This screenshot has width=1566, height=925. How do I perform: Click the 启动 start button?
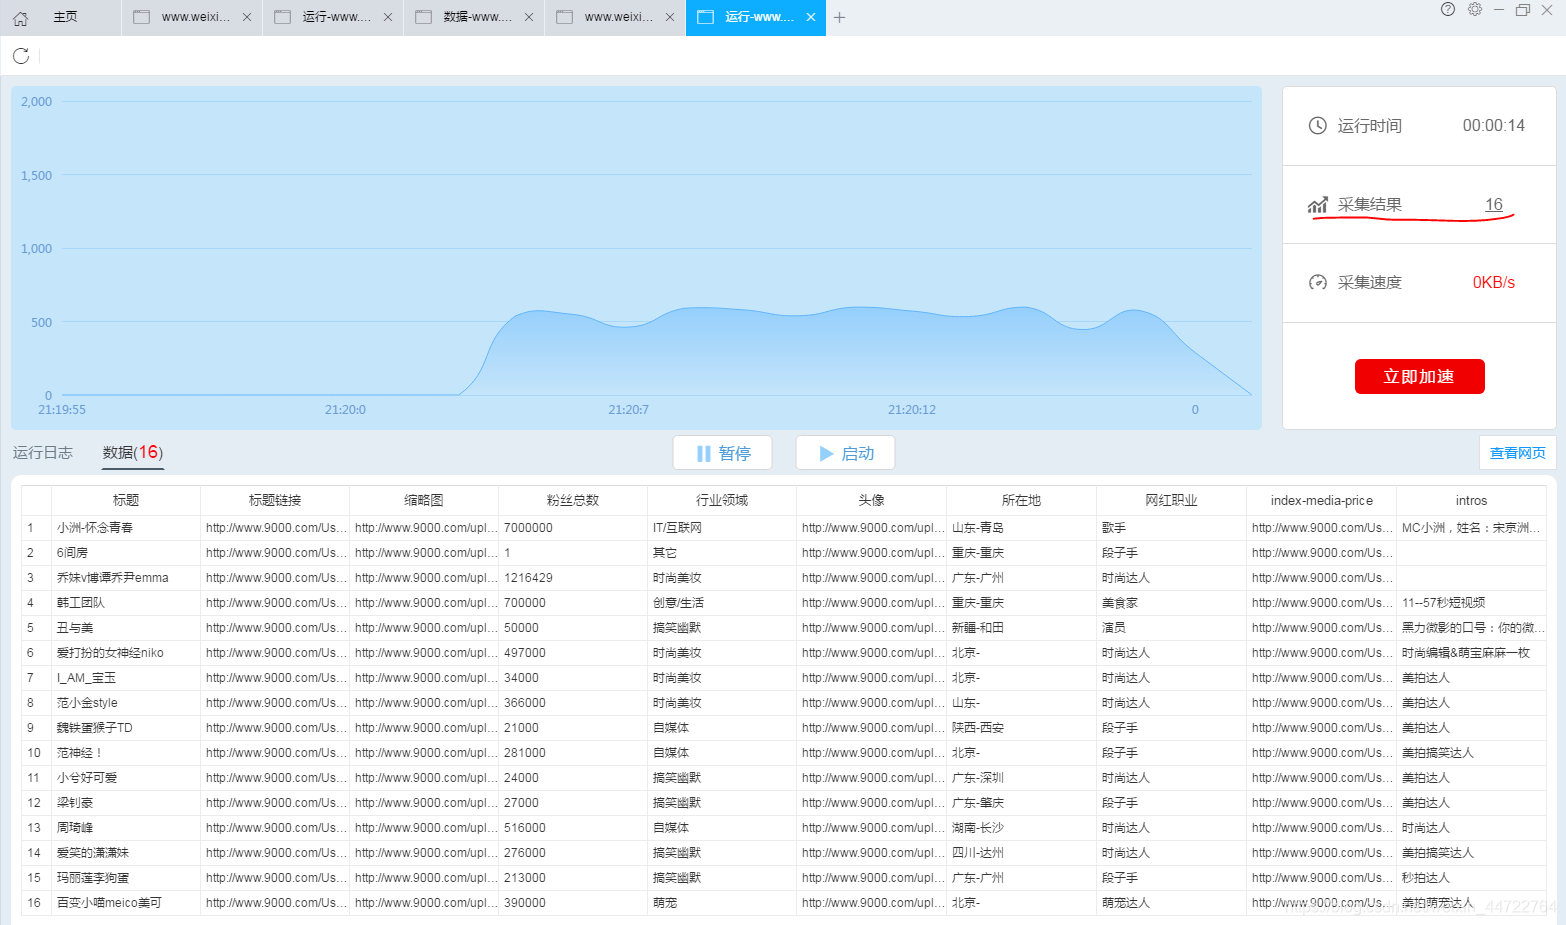(845, 453)
